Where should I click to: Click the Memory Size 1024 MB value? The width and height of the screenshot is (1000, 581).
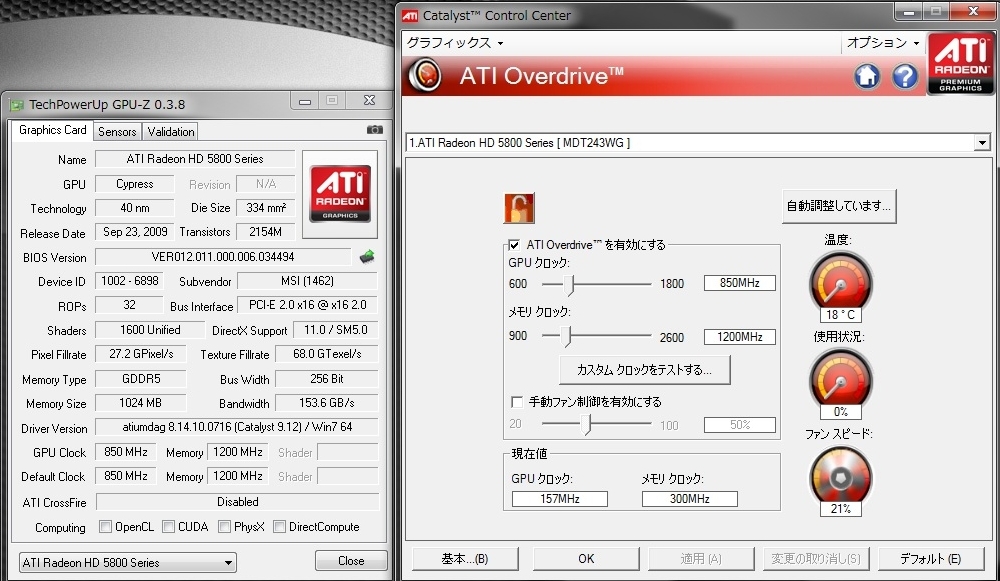pos(141,403)
